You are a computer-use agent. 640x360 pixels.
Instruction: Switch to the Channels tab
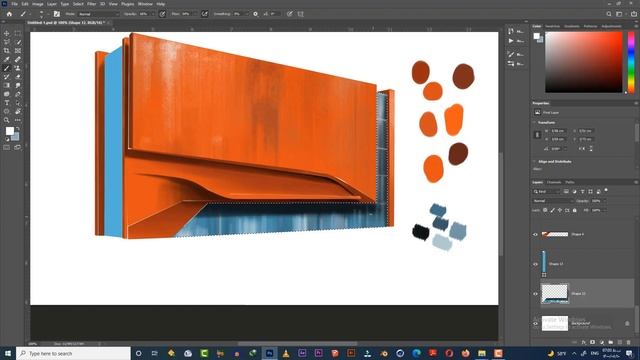click(x=554, y=182)
